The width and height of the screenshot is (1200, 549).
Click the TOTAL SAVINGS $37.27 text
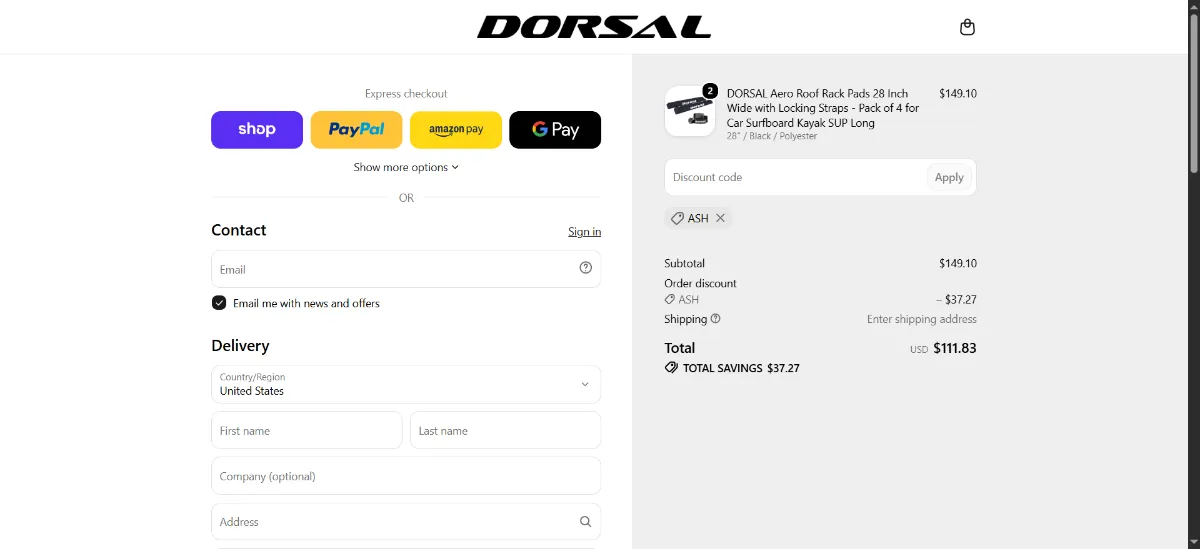pyautogui.click(x=741, y=368)
